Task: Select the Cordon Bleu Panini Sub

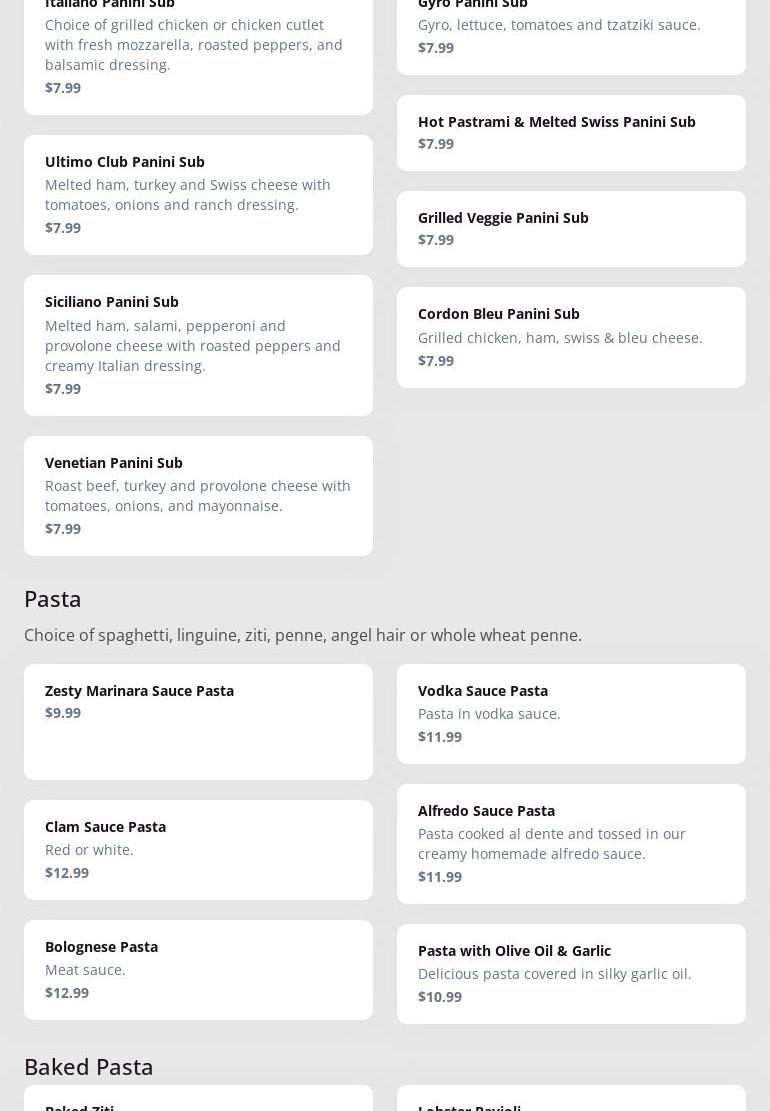Action: [570, 336]
